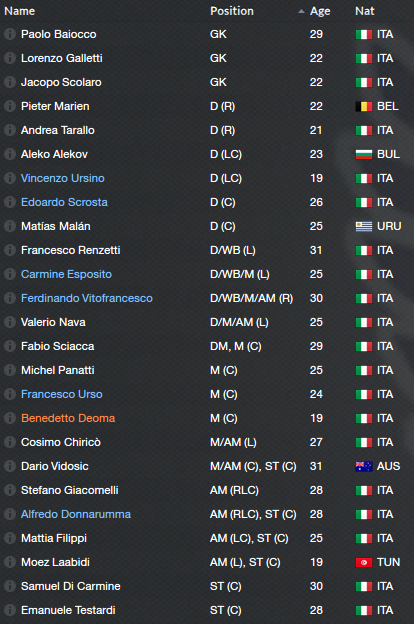The width and height of the screenshot is (414, 624).
Task: Open info icon for Emanuele Testardi
Action: (x=10, y=610)
